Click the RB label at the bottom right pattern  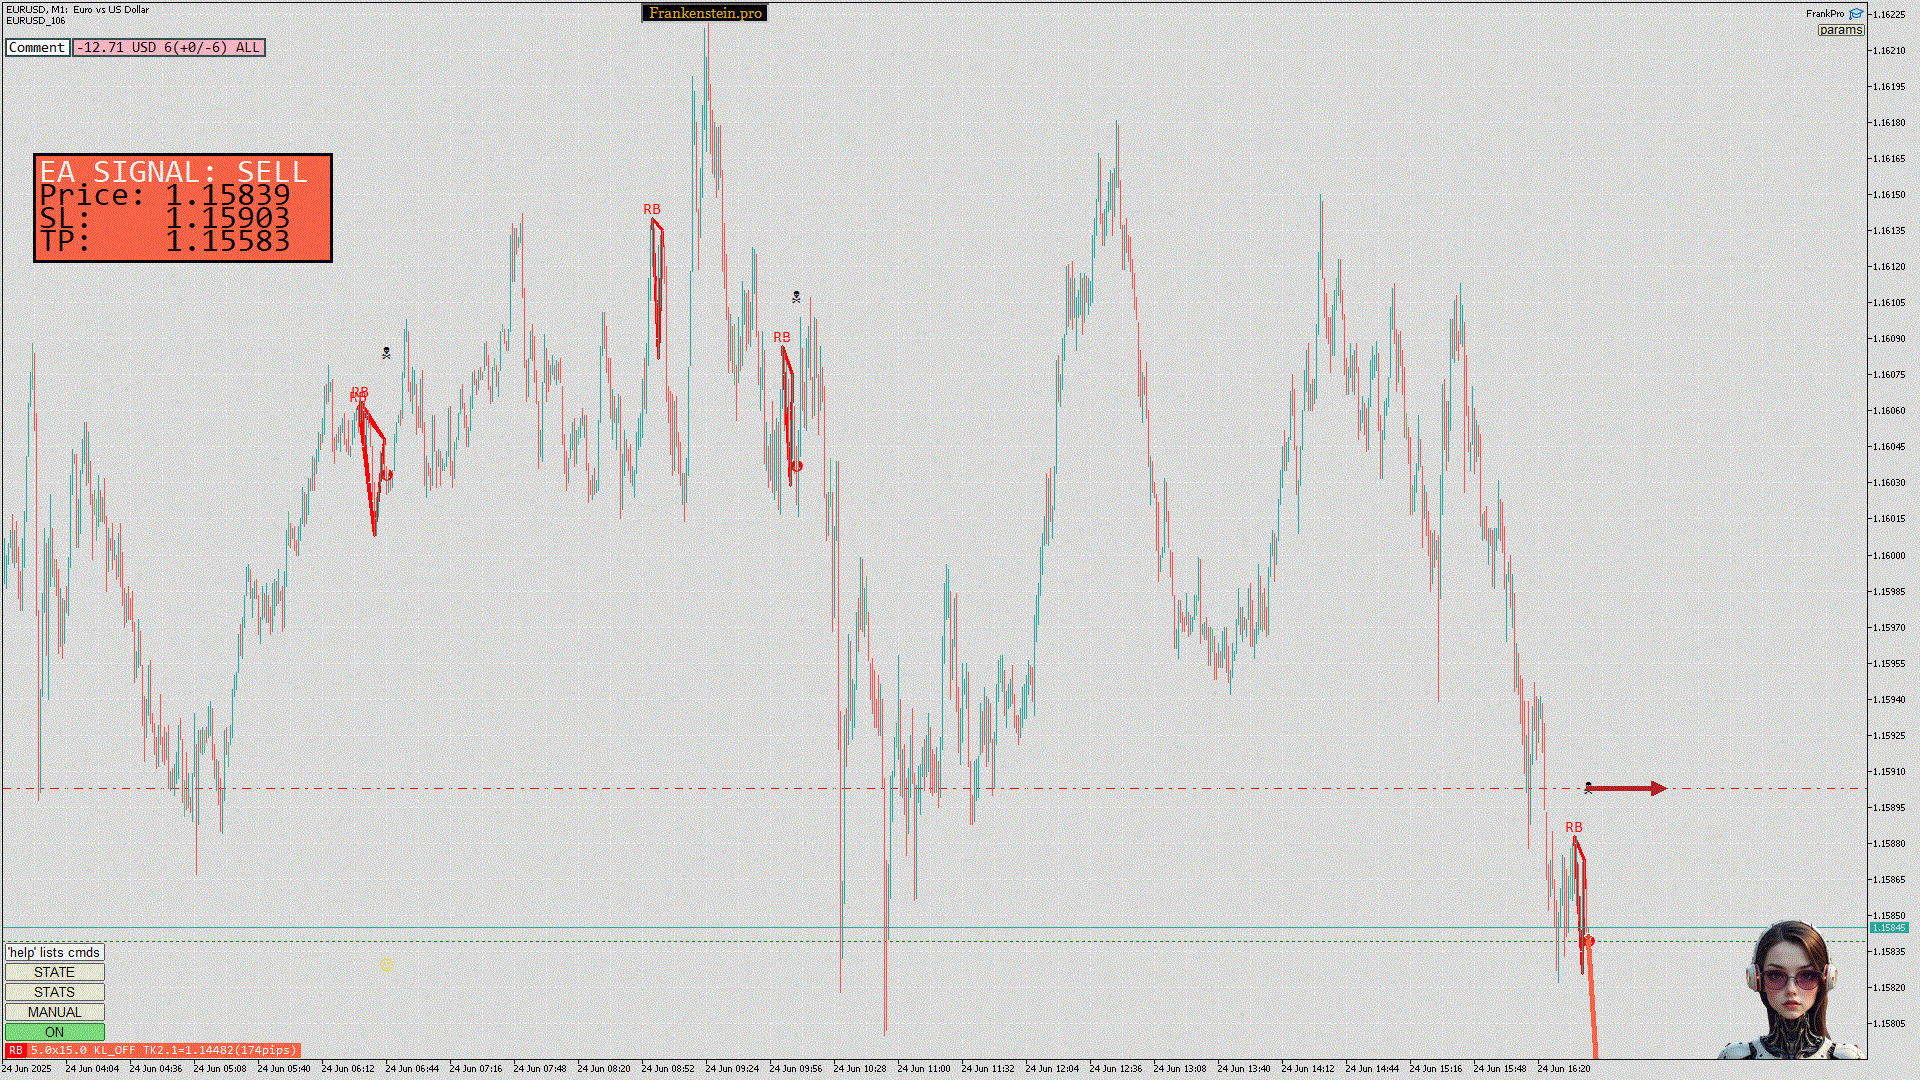[x=1573, y=827]
